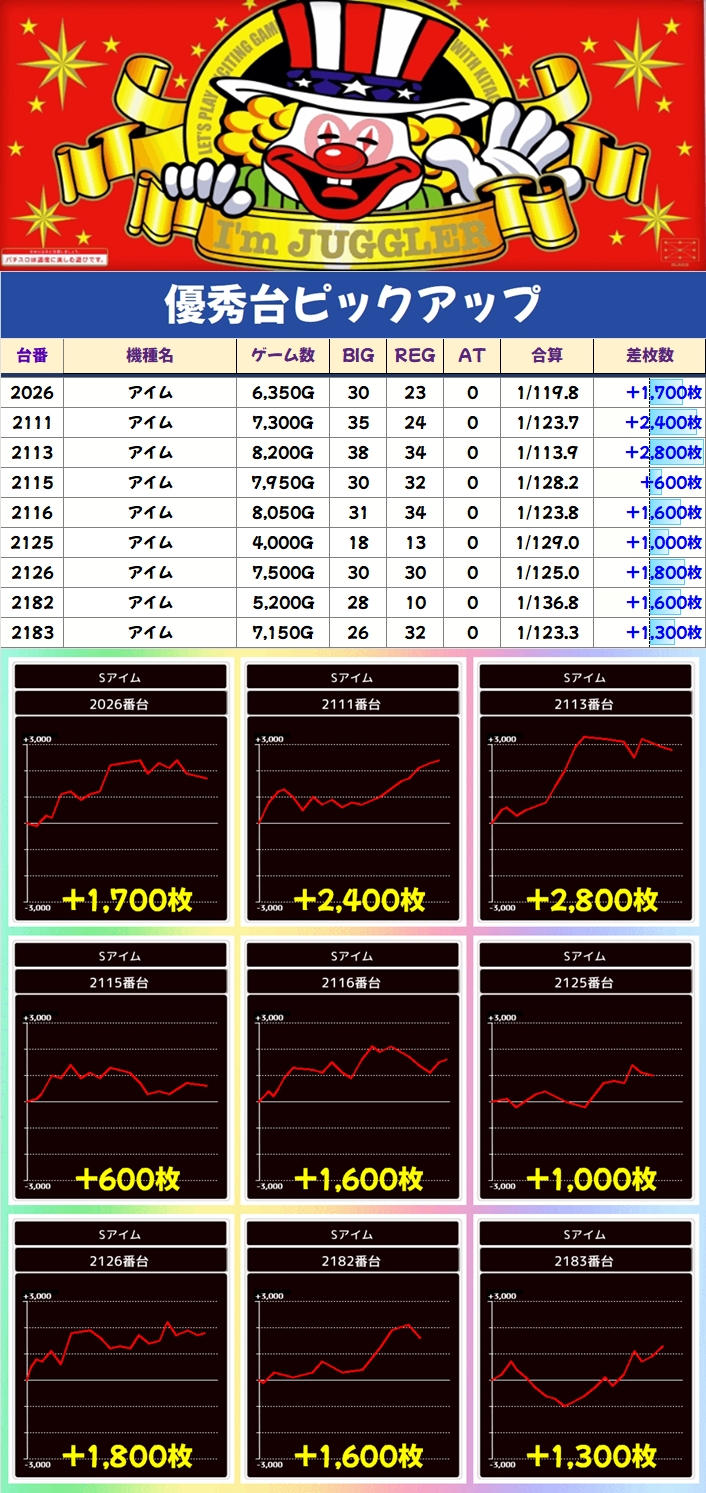Click the I'm JUGGLER logo ribbon

[x=353, y=236]
